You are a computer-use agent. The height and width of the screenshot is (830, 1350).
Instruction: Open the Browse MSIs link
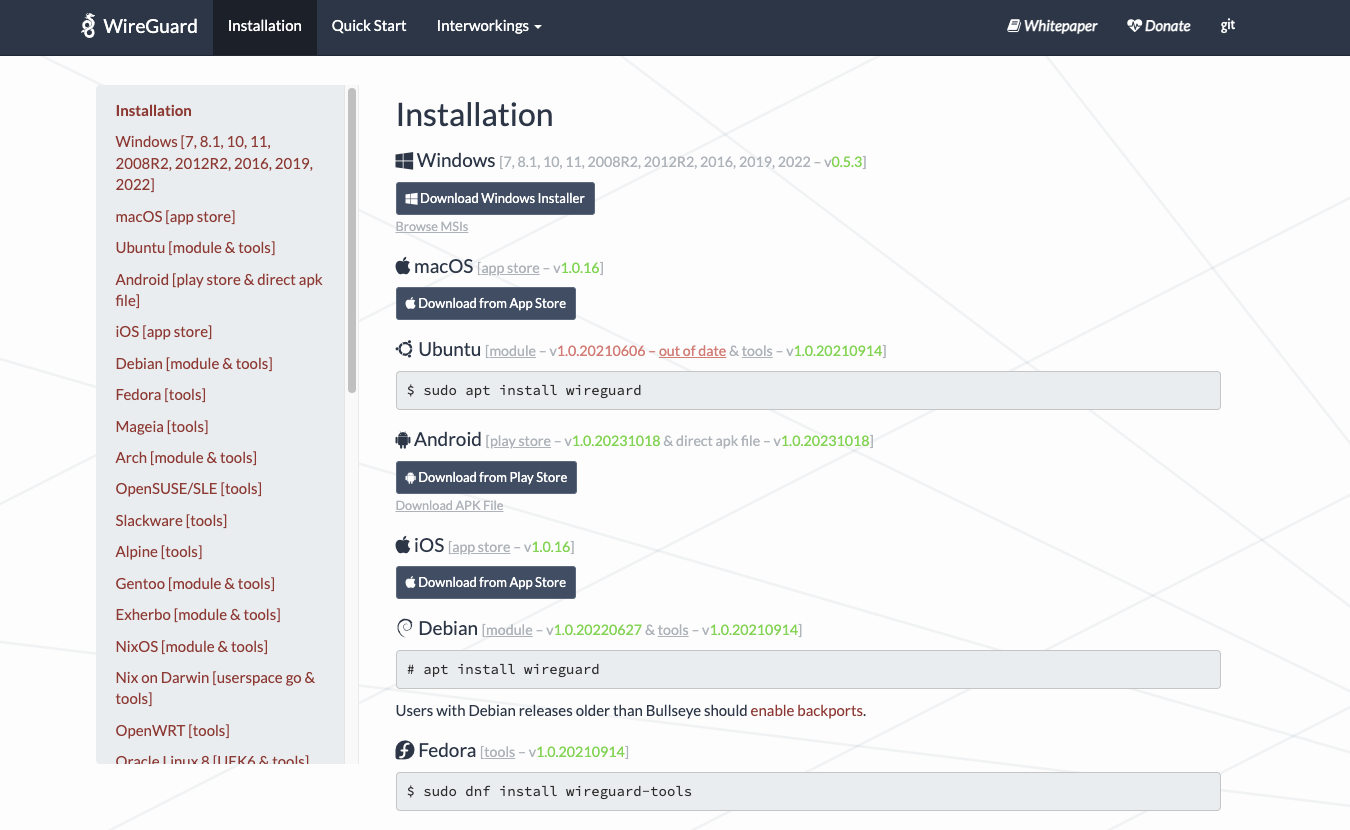tap(432, 227)
